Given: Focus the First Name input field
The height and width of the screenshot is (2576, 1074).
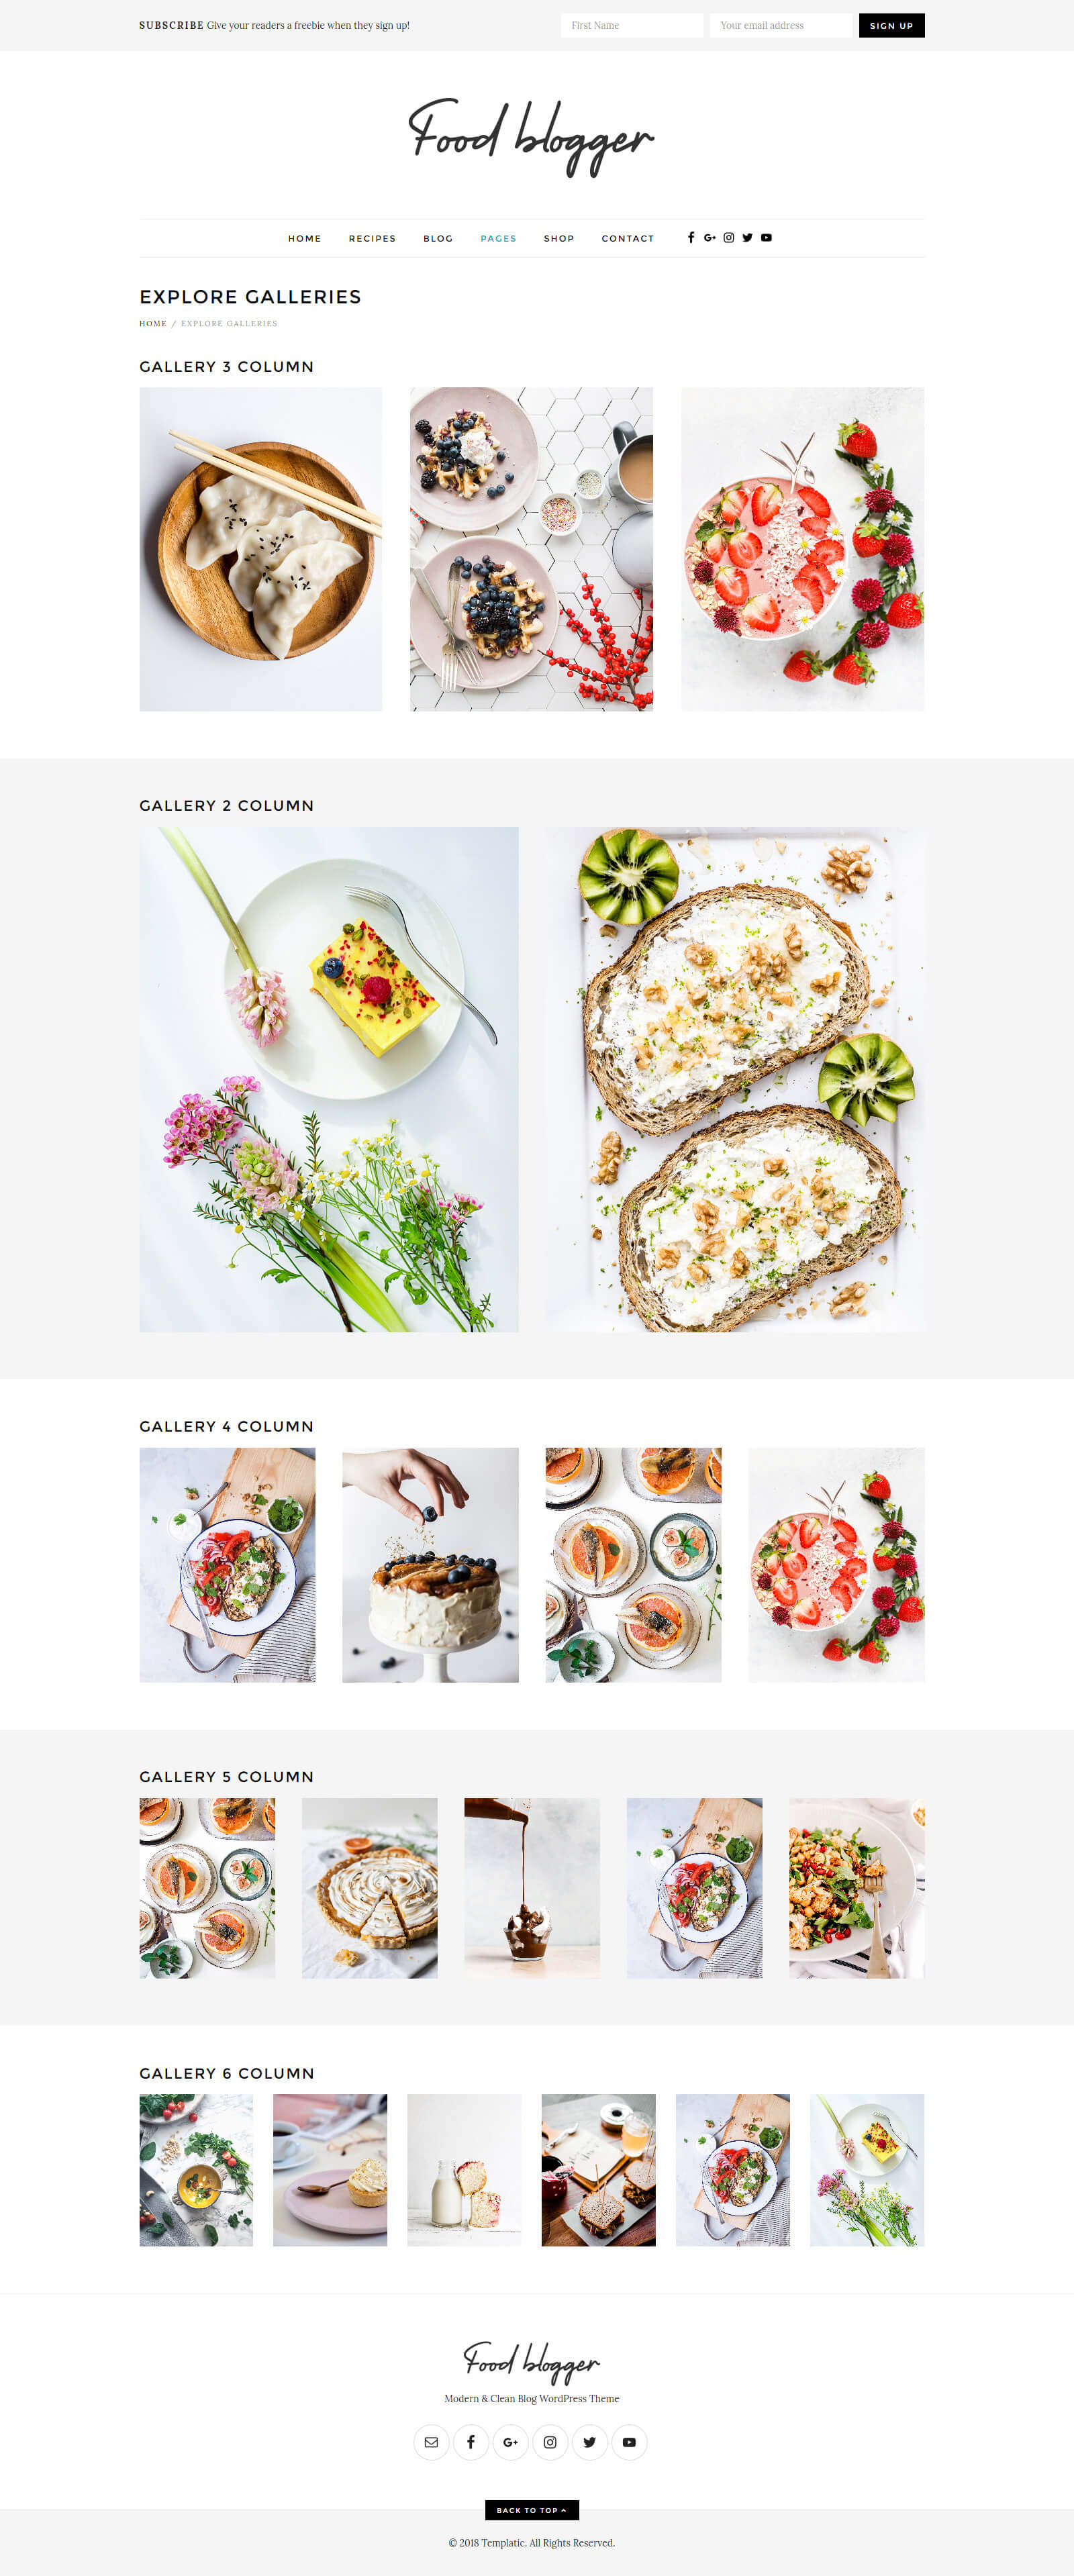Looking at the screenshot, I should point(632,25).
